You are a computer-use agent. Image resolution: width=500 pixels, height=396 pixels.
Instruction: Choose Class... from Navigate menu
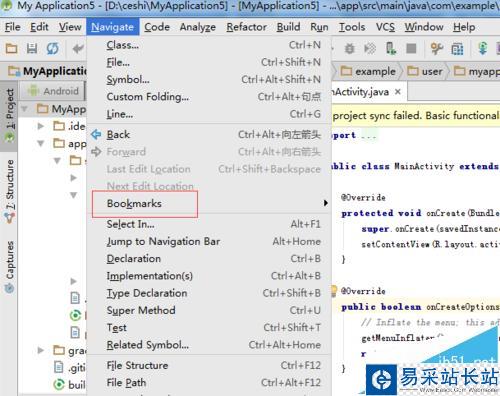click(x=209, y=45)
